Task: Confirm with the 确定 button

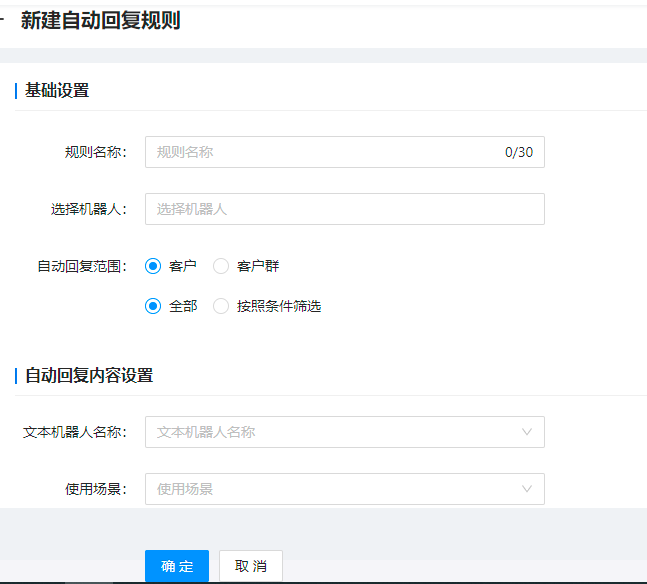Action: point(177,566)
